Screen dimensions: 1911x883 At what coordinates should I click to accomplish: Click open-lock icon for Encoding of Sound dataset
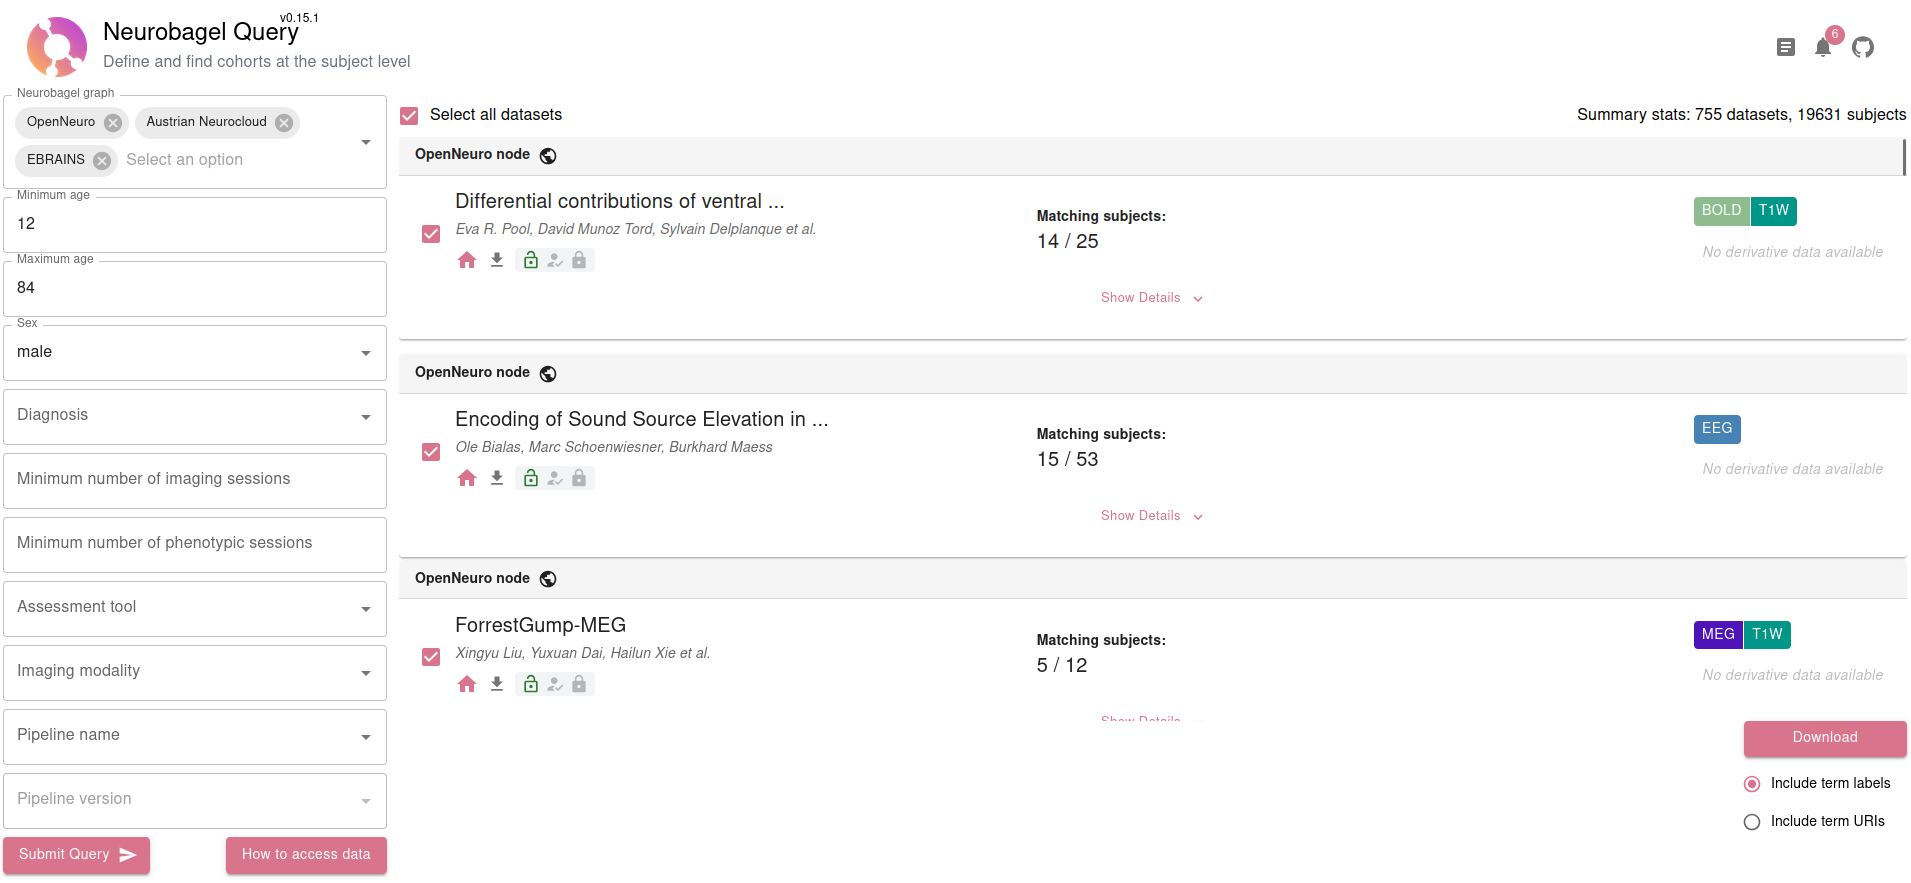pyautogui.click(x=531, y=478)
